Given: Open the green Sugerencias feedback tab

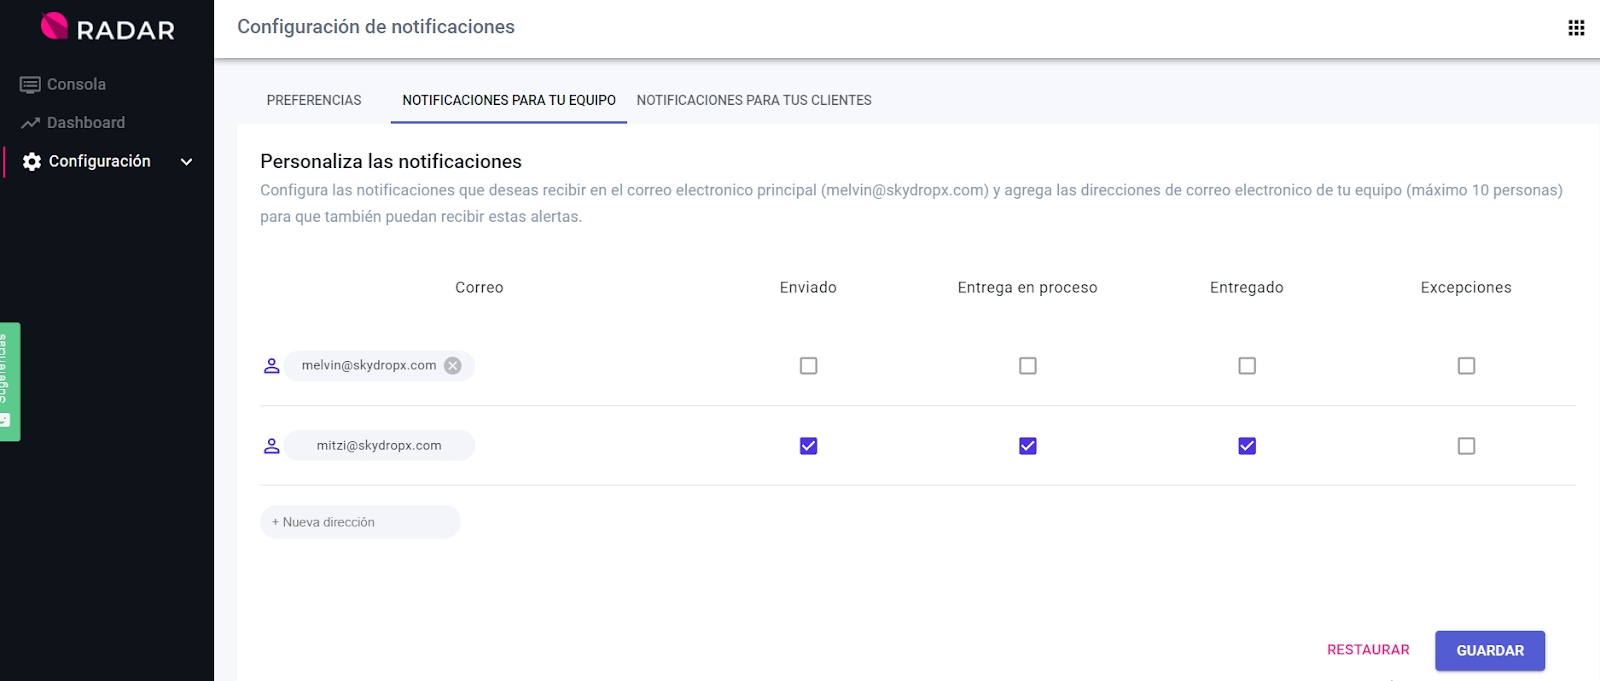Looking at the screenshot, I should coord(9,381).
